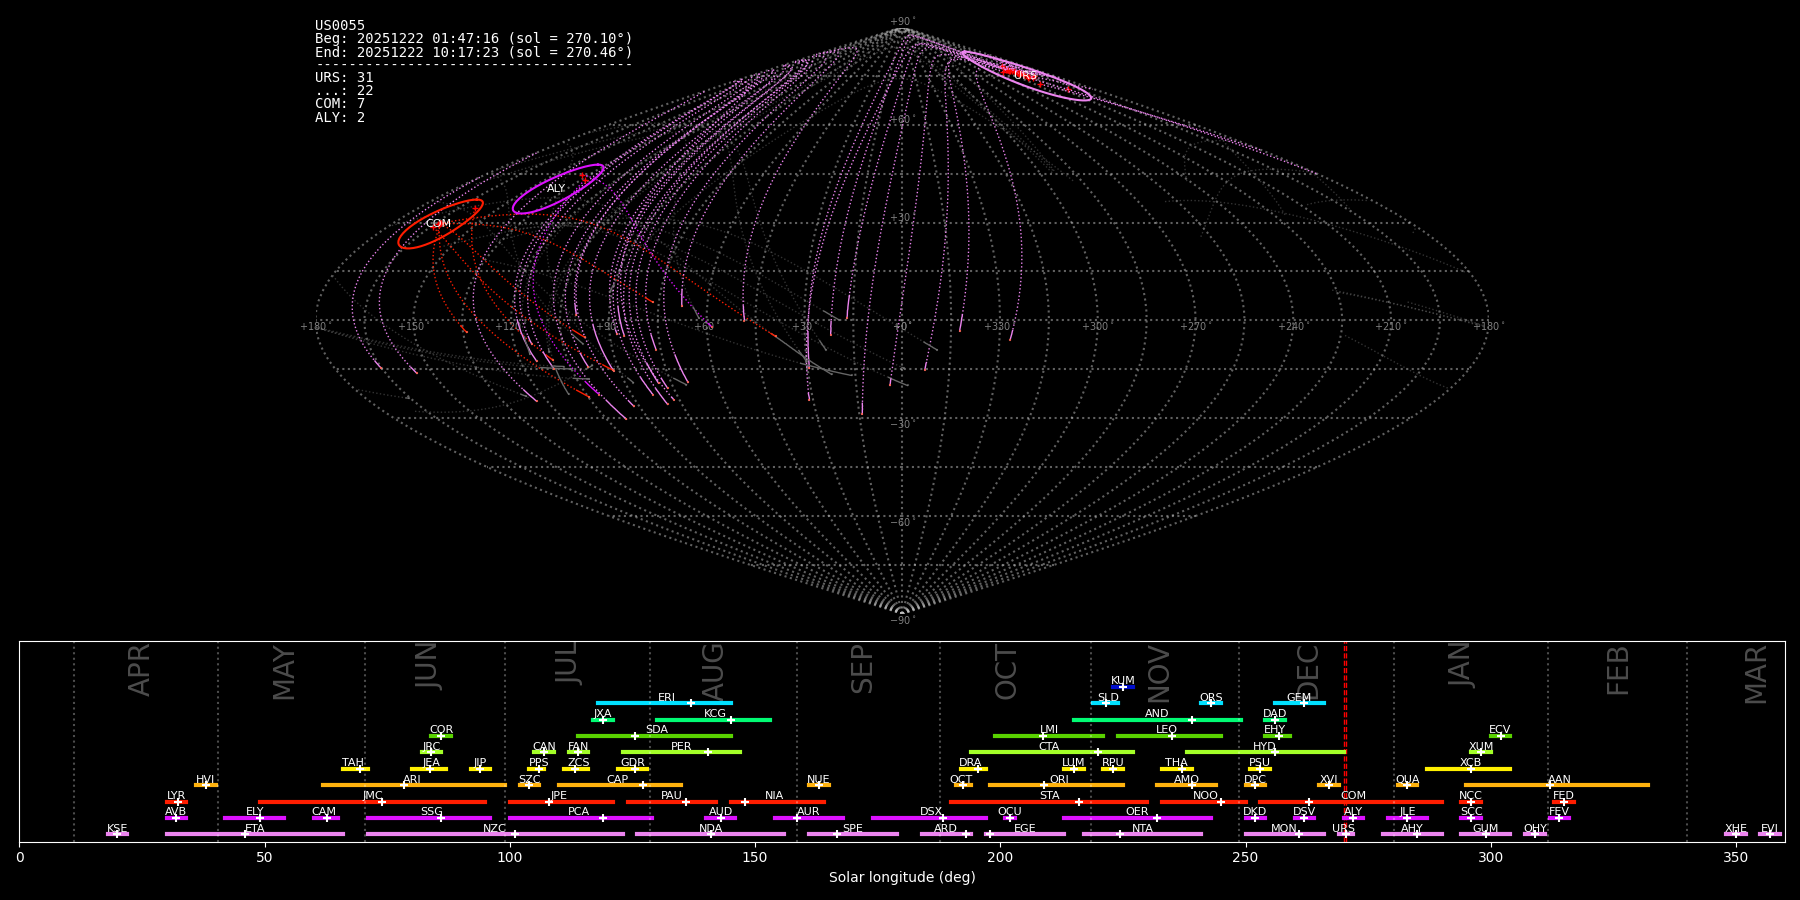Click the KSE shower bar in timeline
The width and height of the screenshot is (1800, 900).
[x=117, y=834]
